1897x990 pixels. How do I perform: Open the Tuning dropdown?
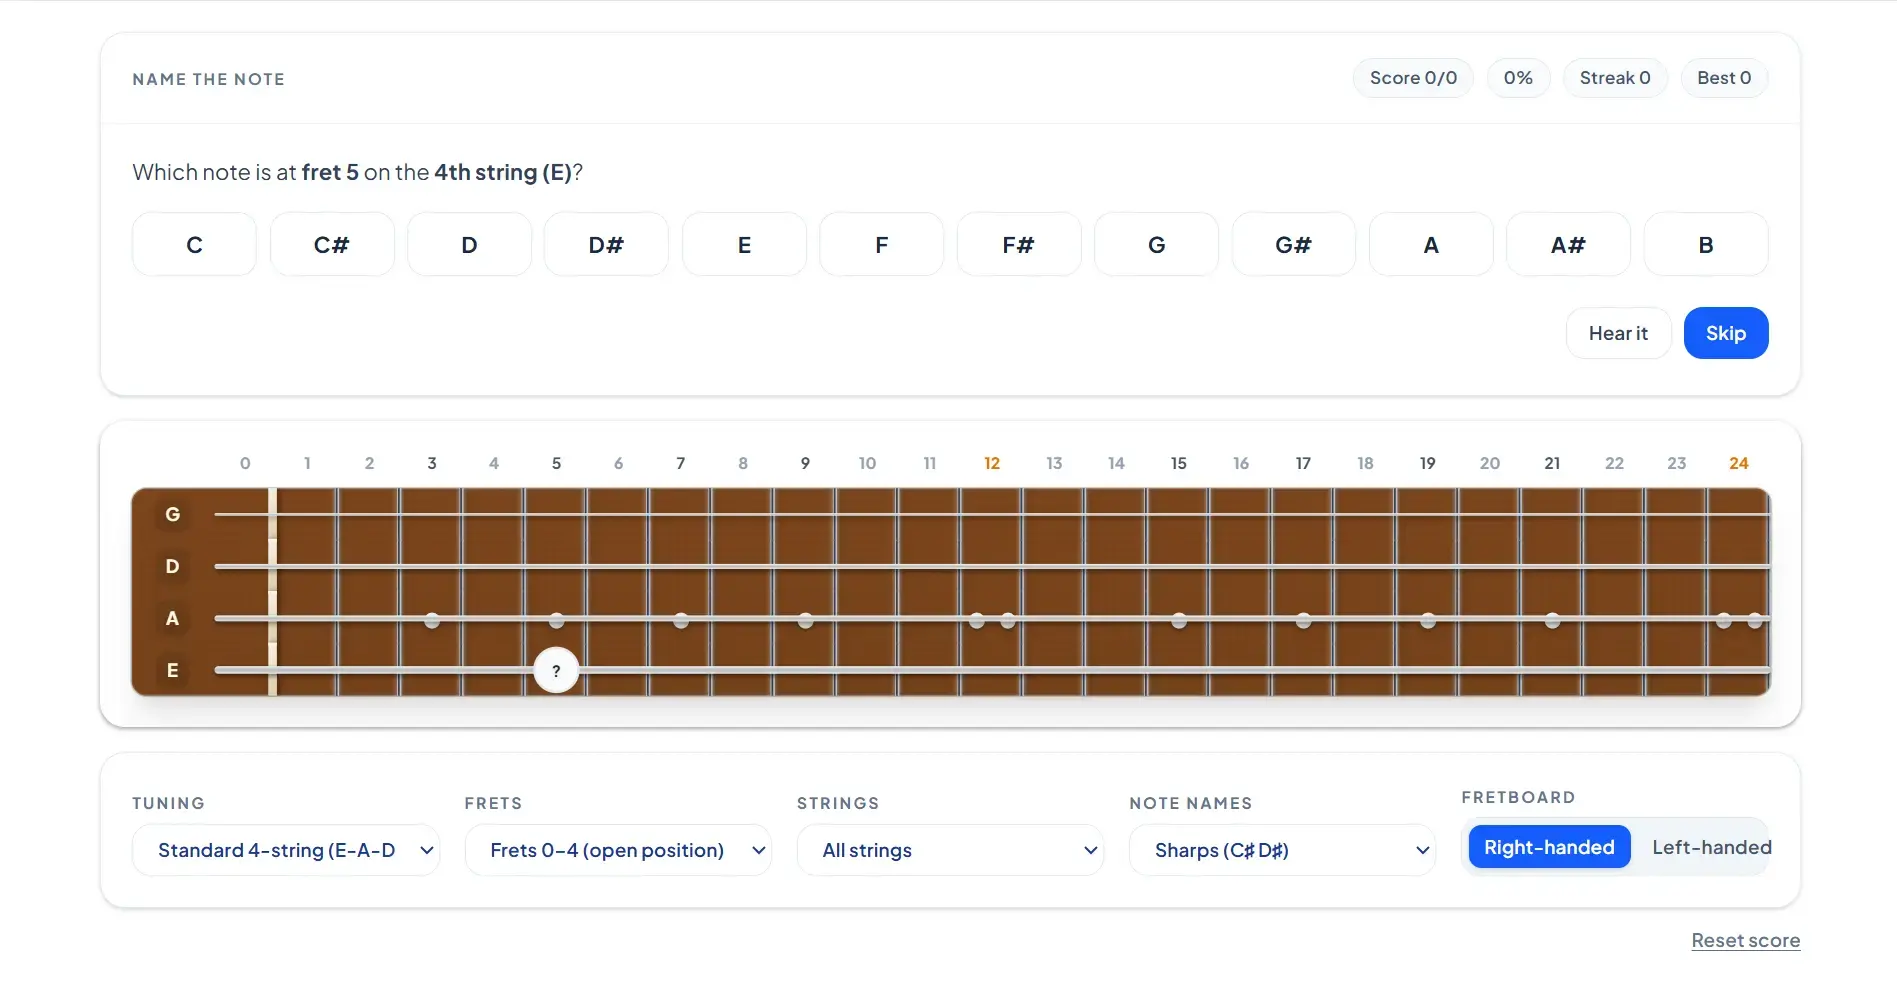[286, 850]
